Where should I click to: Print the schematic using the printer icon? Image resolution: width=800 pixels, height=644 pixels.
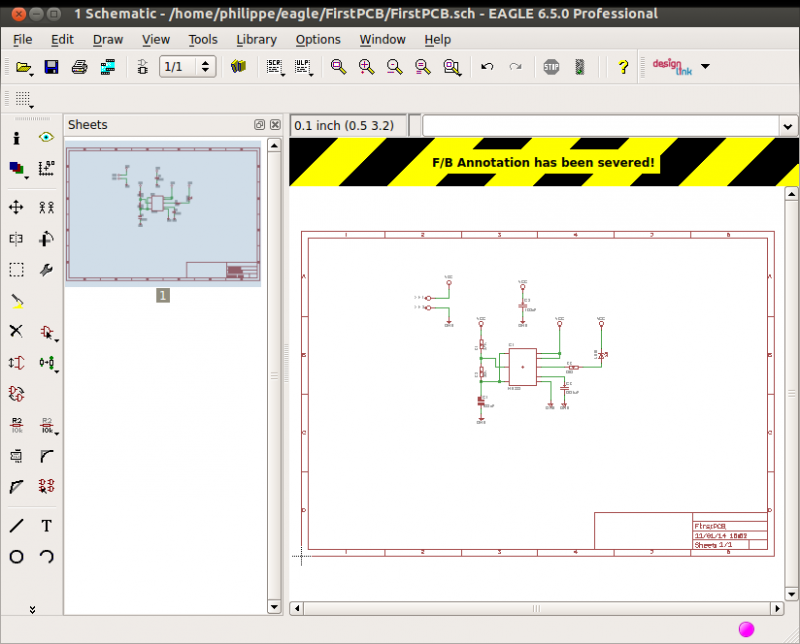[79, 67]
